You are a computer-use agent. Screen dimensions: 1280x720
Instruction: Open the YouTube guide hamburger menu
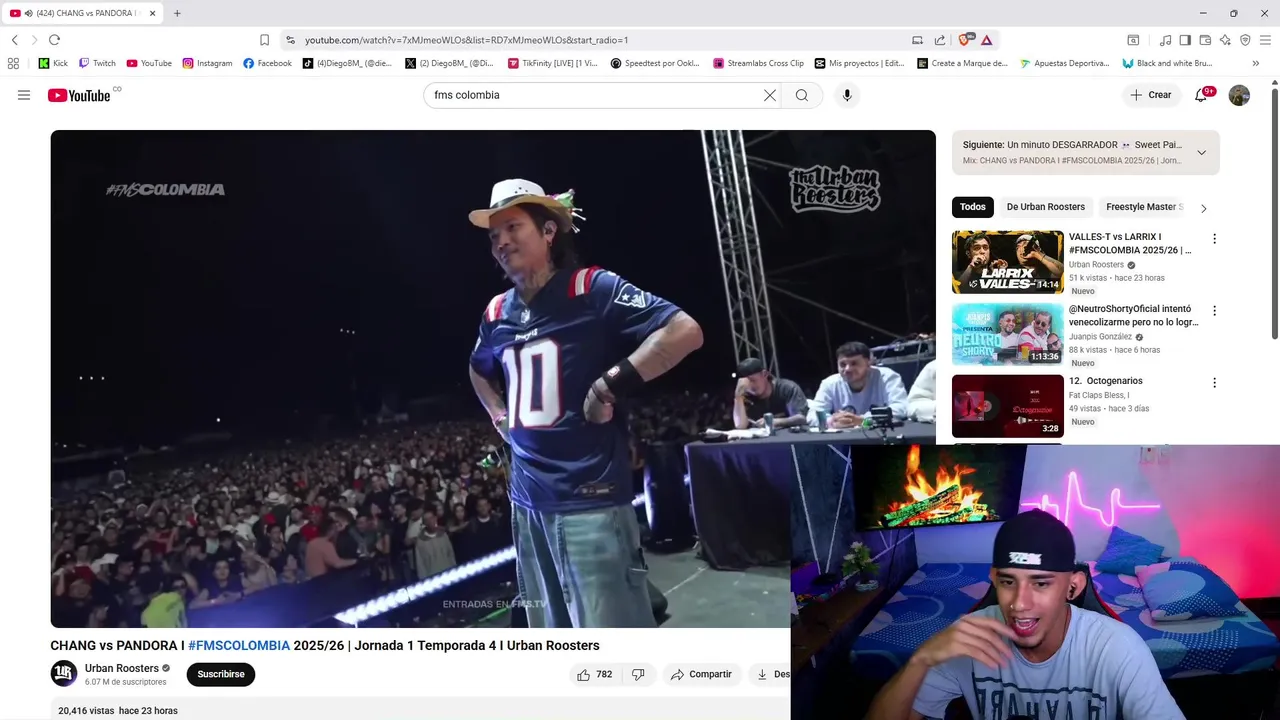coord(24,95)
